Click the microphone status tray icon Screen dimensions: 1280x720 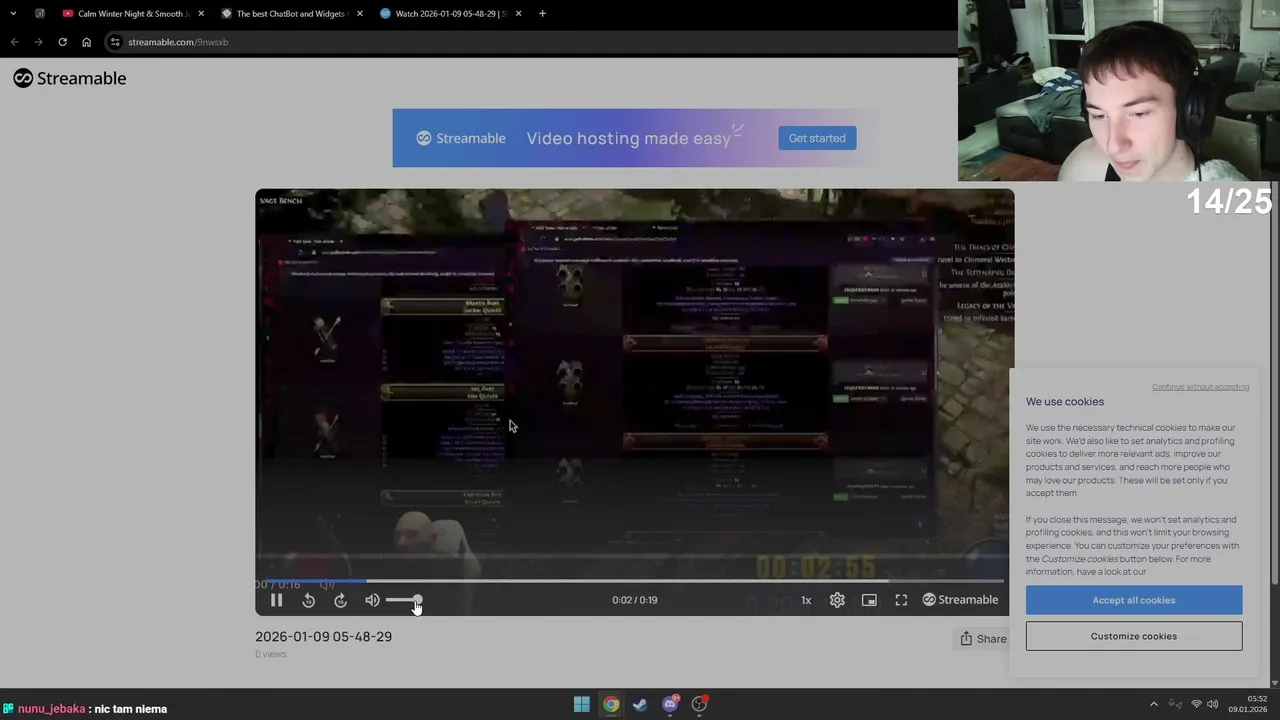pos(1176,704)
